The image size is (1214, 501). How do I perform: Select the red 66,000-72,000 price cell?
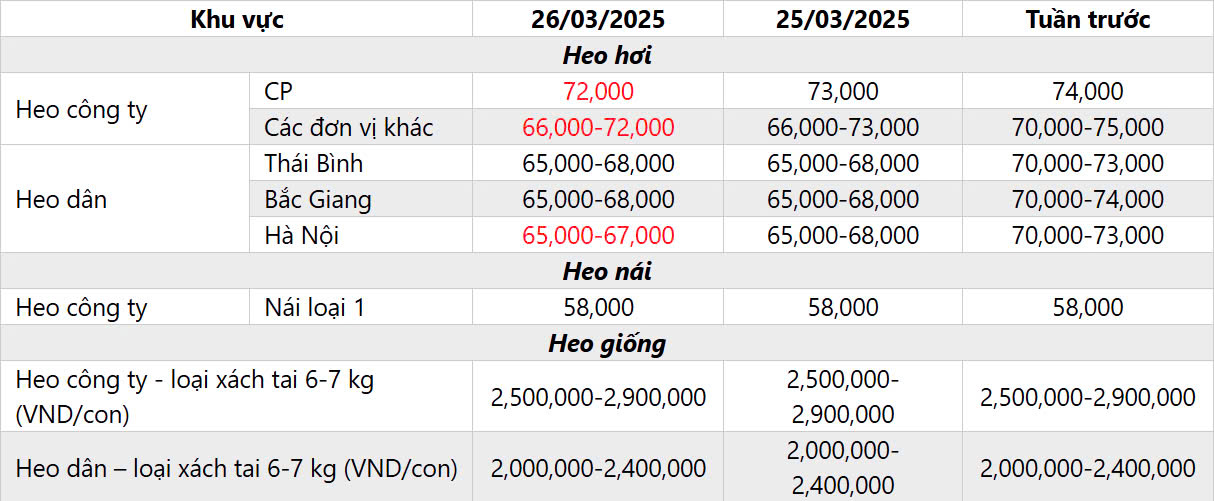598,128
